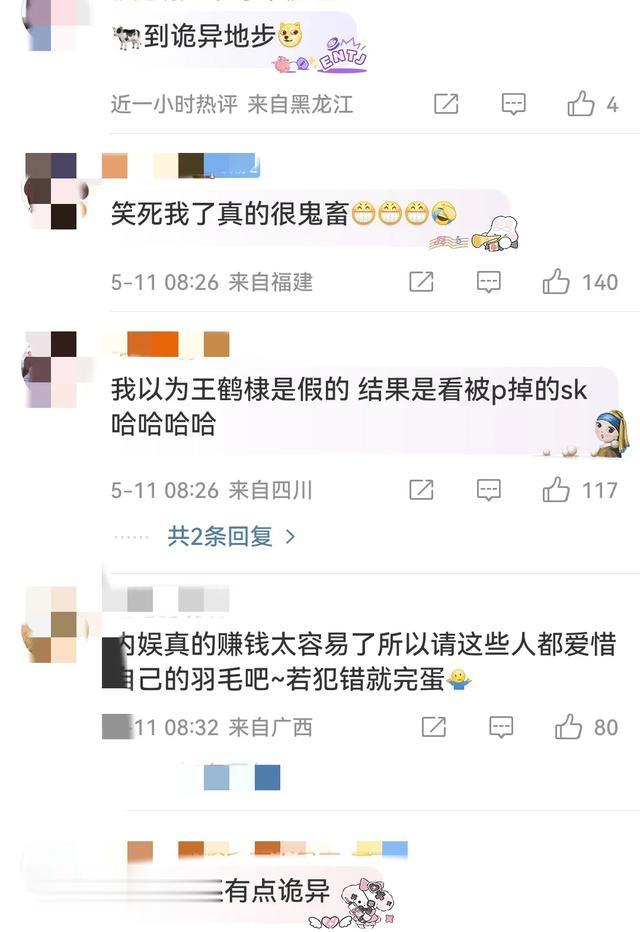
Task: Open reply box on Fujian comment
Action: (488, 282)
